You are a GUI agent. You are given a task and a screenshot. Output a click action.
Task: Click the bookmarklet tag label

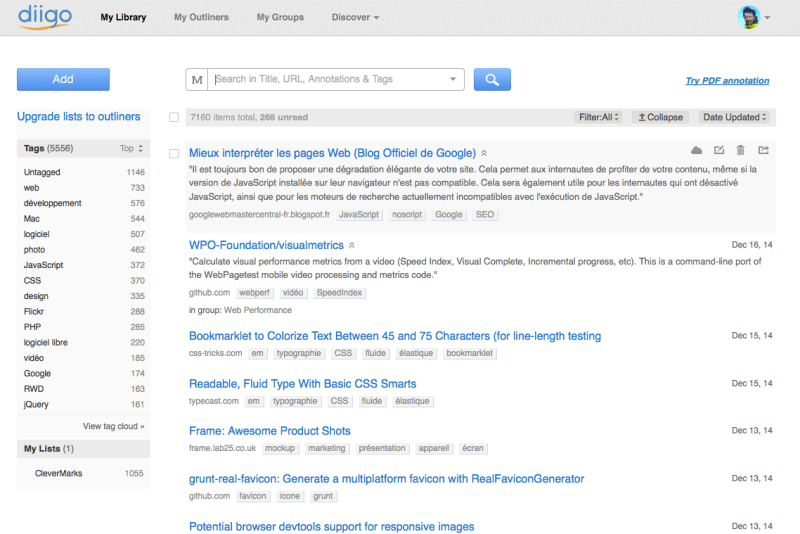coord(469,353)
